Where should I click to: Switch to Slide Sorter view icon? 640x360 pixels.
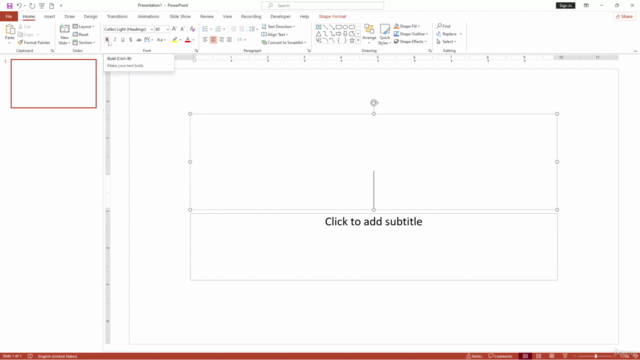point(538,356)
